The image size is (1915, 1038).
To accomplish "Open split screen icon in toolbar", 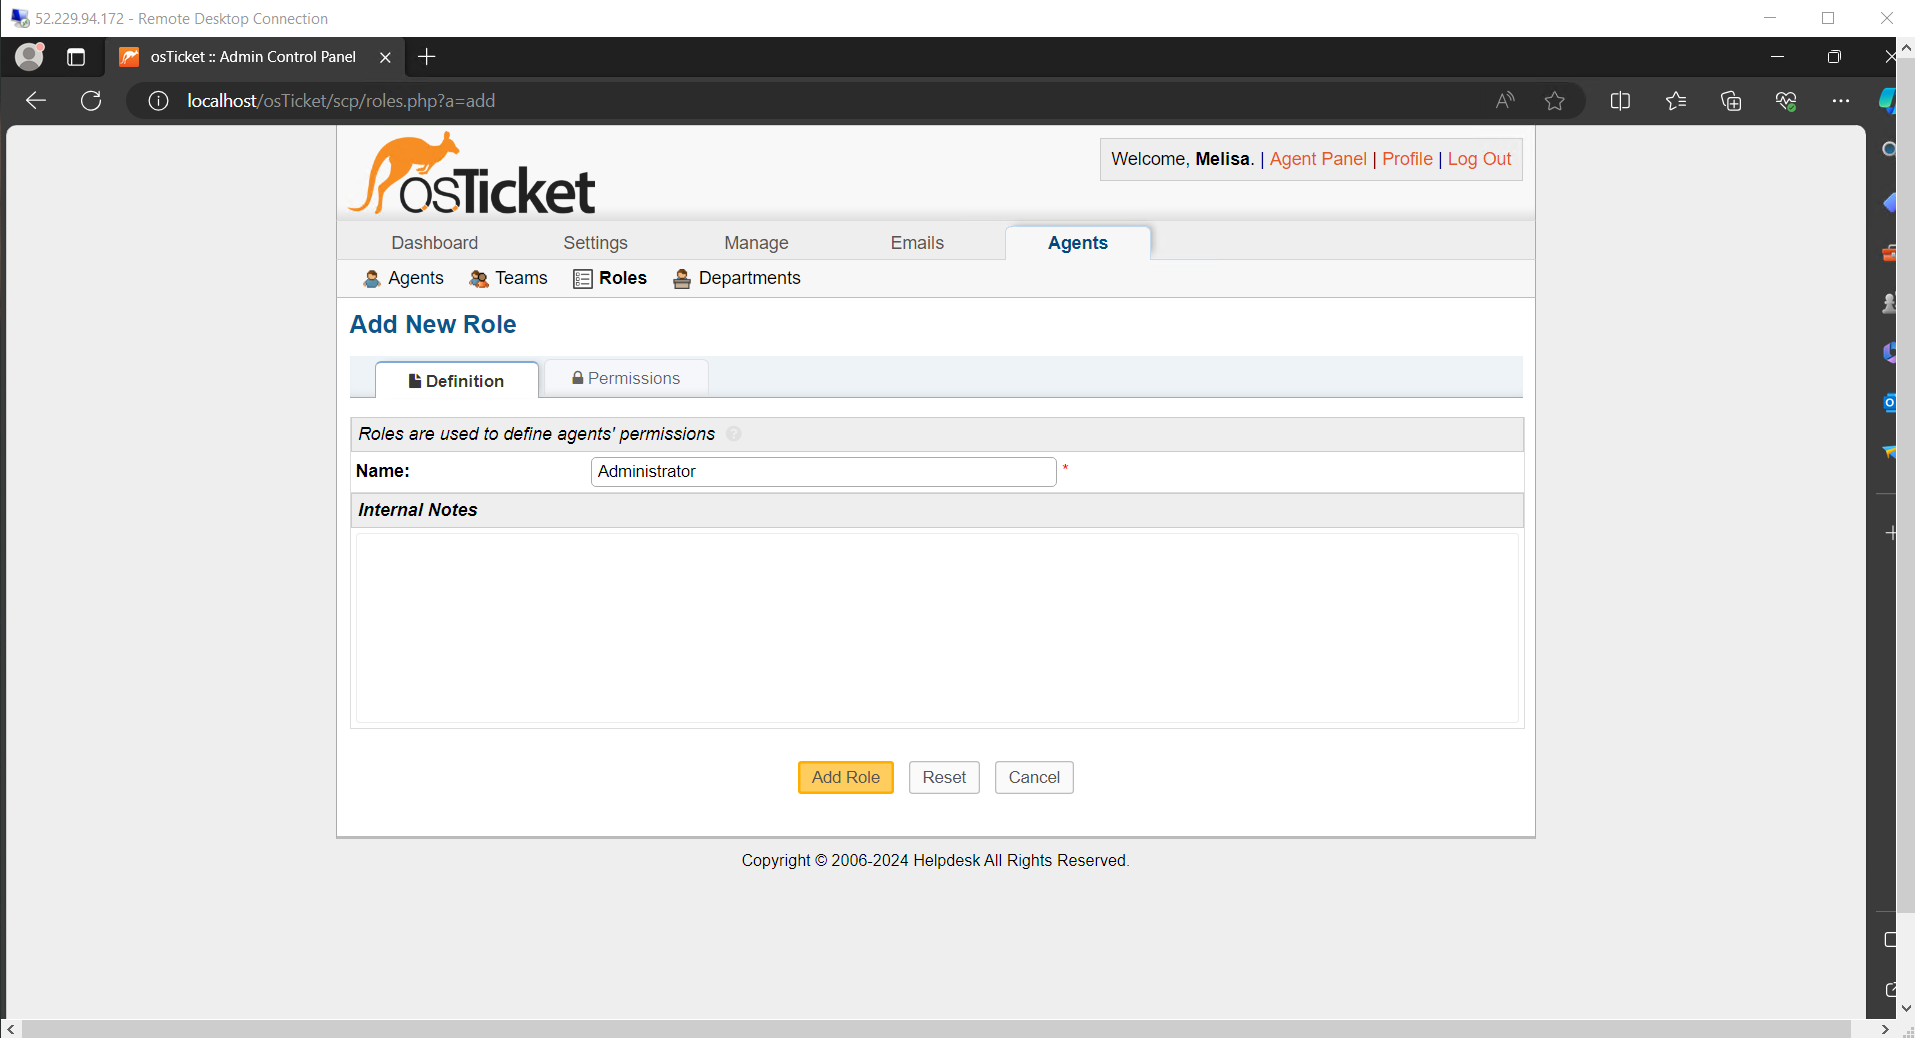I will [x=1620, y=100].
